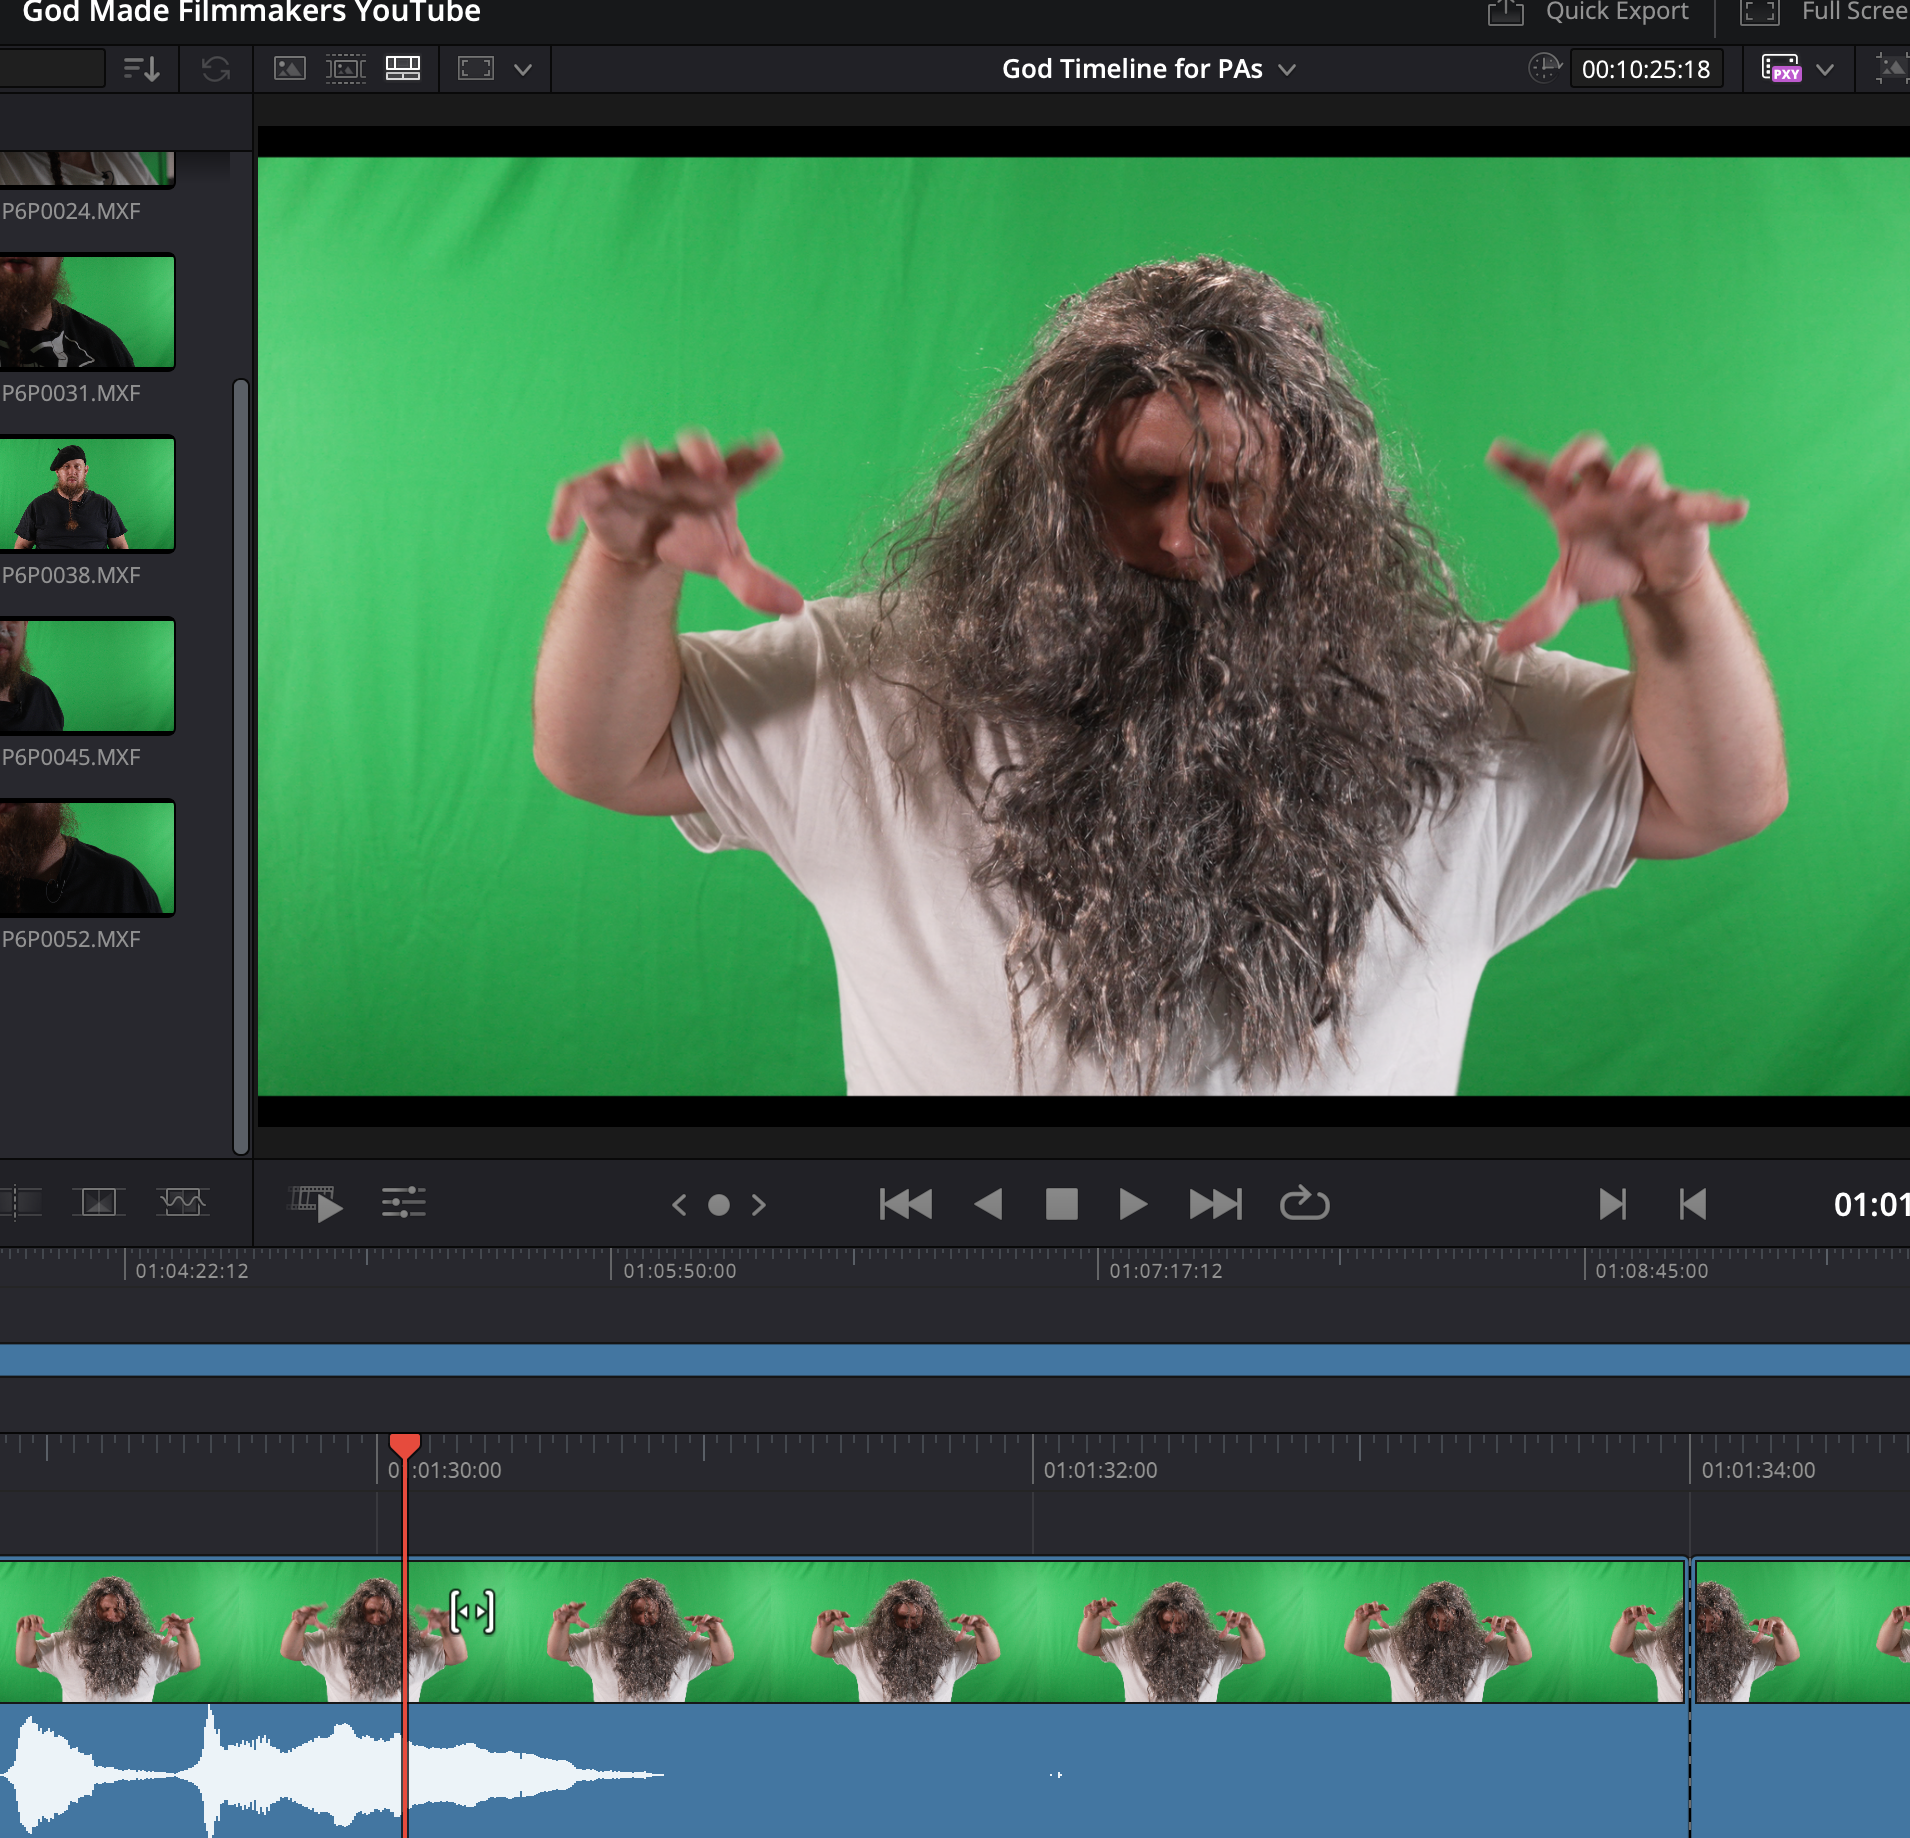Open the tools adjustment sliders icon

(404, 1203)
